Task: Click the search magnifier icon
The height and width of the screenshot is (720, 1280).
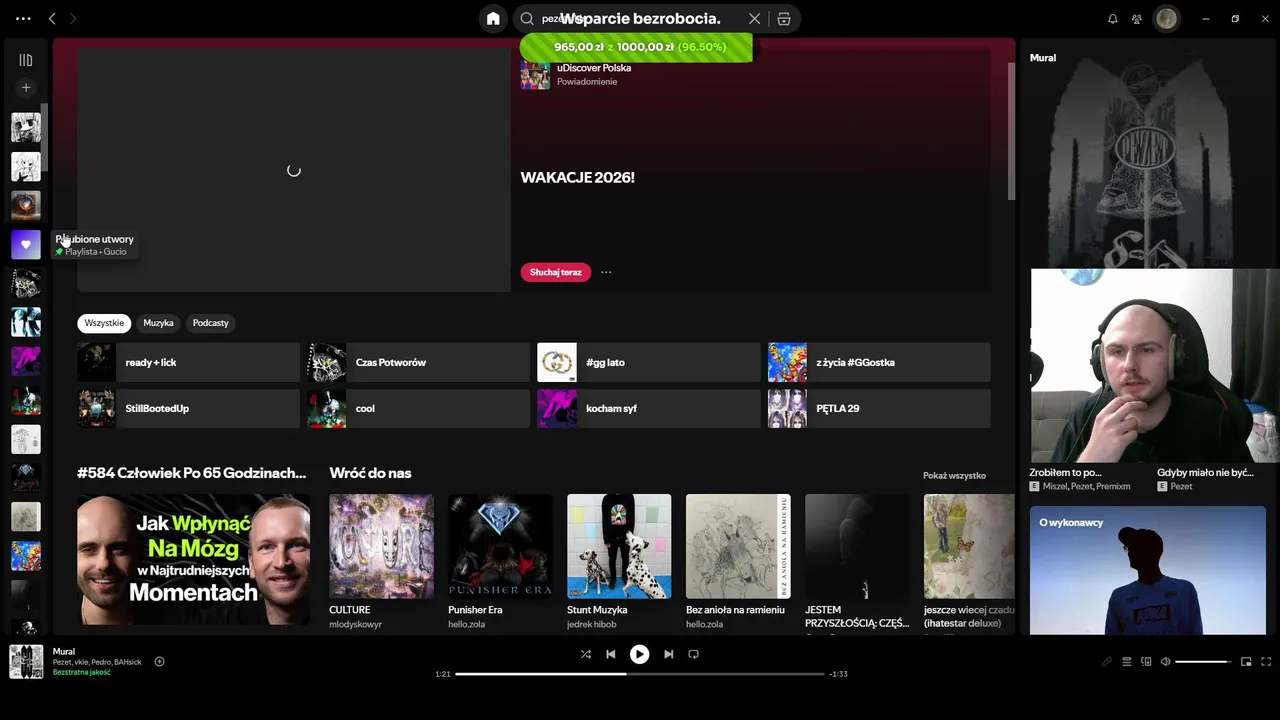Action: click(527, 19)
